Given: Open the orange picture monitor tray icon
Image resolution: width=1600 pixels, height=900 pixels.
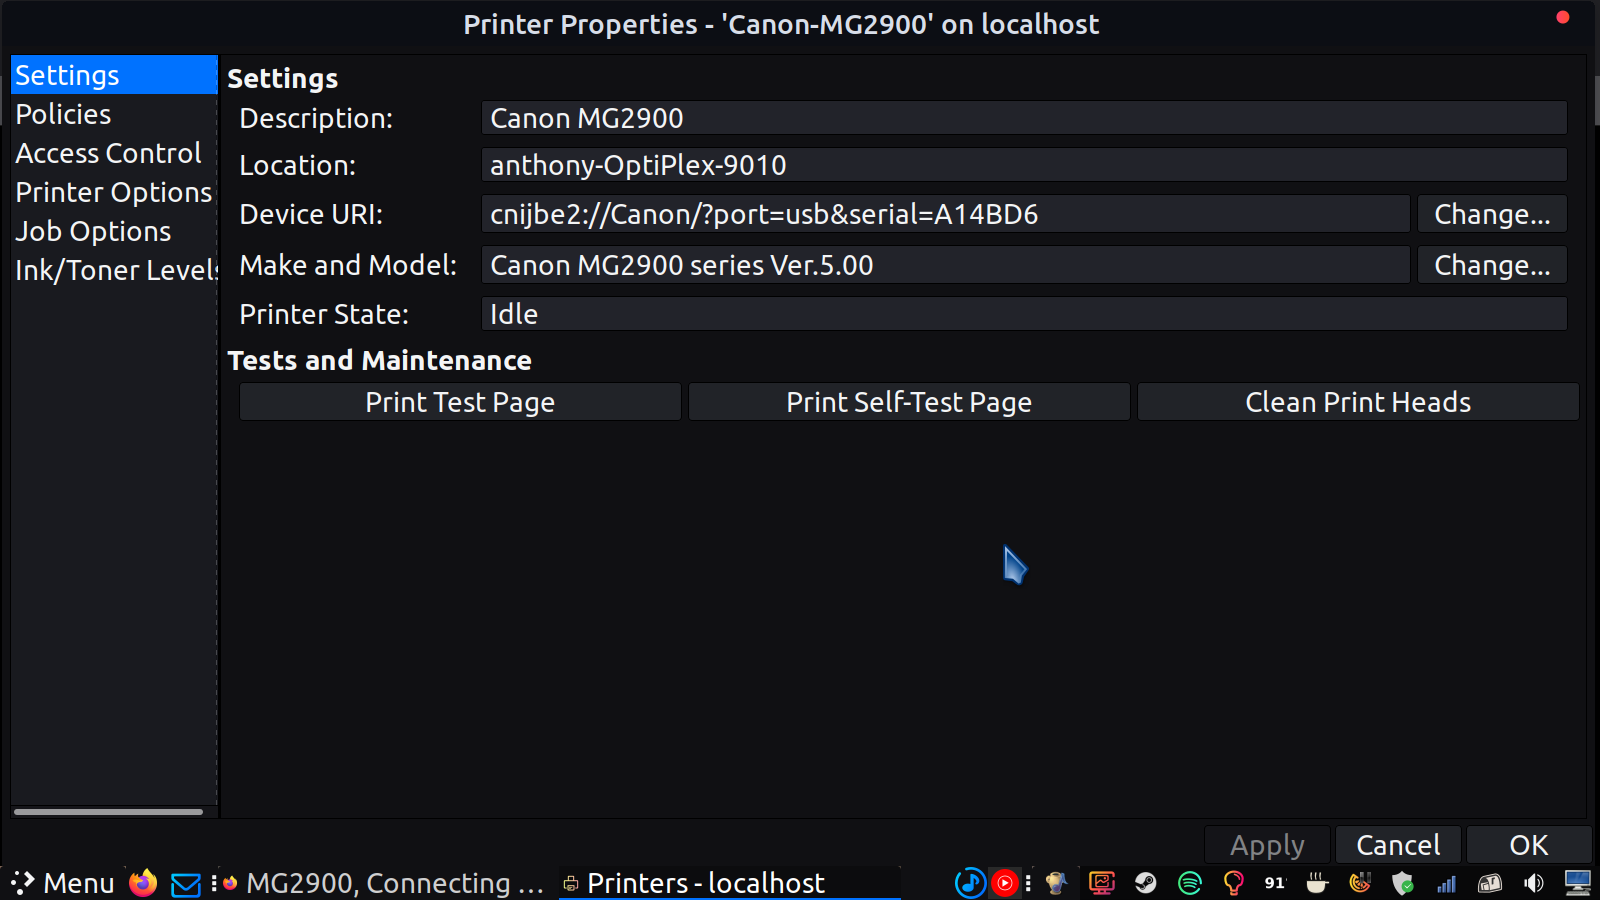Looking at the screenshot, I should point(1102,883).
